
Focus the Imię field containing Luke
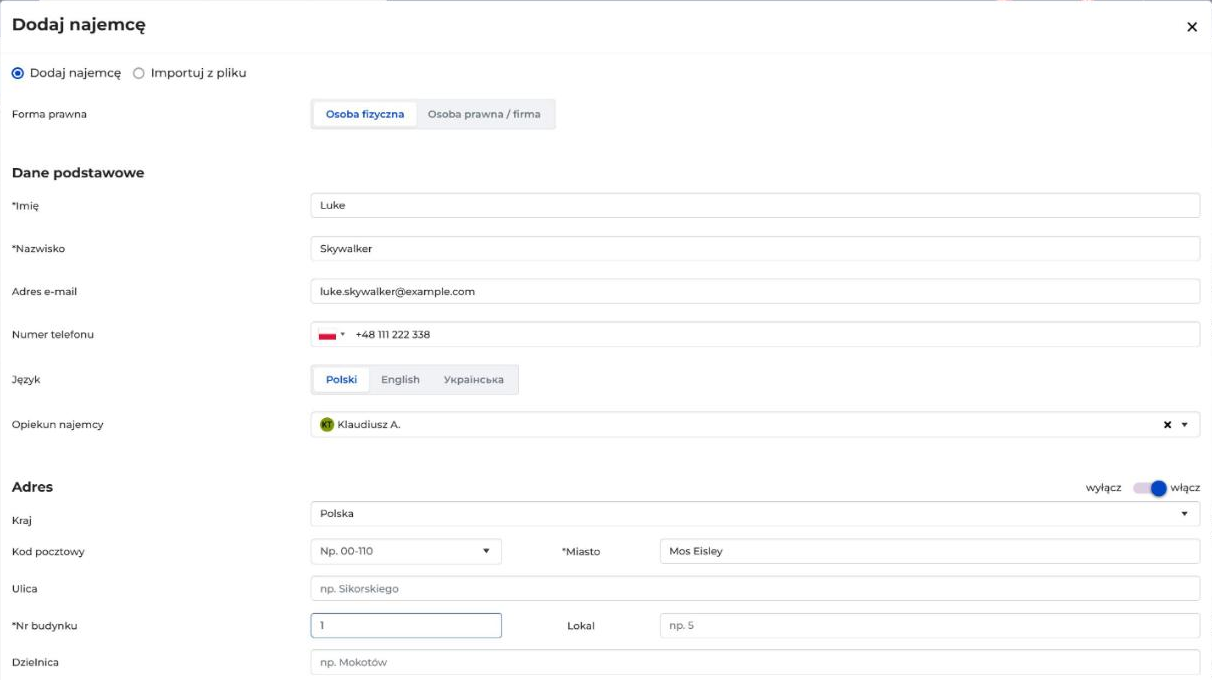[755, 205]
